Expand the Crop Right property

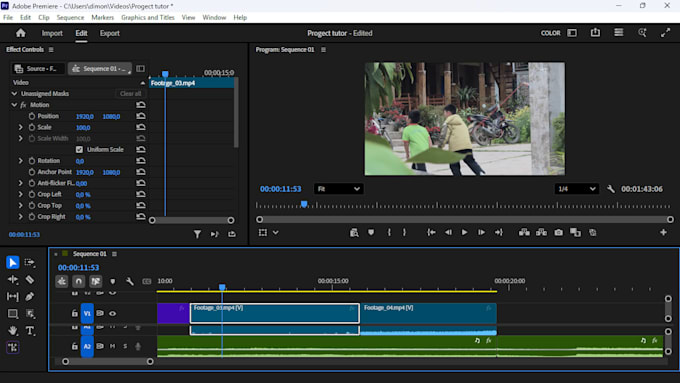[x=20, y=217]
